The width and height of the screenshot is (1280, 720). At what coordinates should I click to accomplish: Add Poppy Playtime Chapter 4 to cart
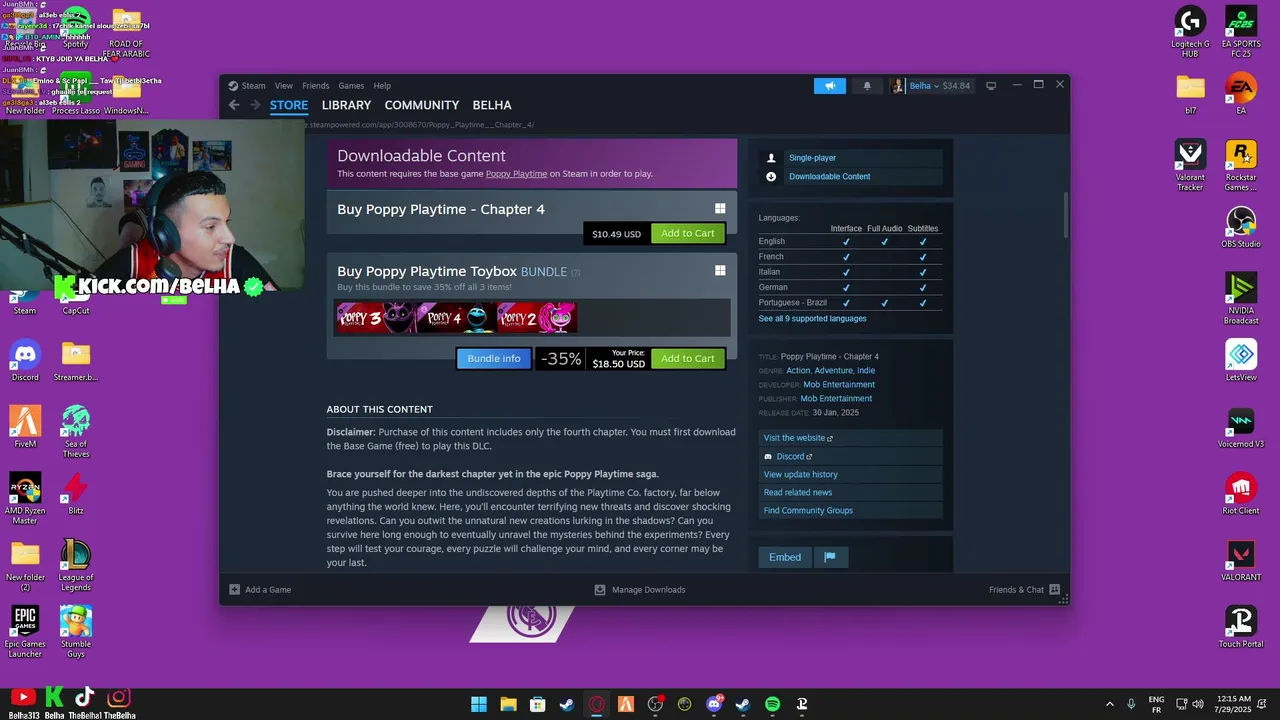click(x=688, y=233)
